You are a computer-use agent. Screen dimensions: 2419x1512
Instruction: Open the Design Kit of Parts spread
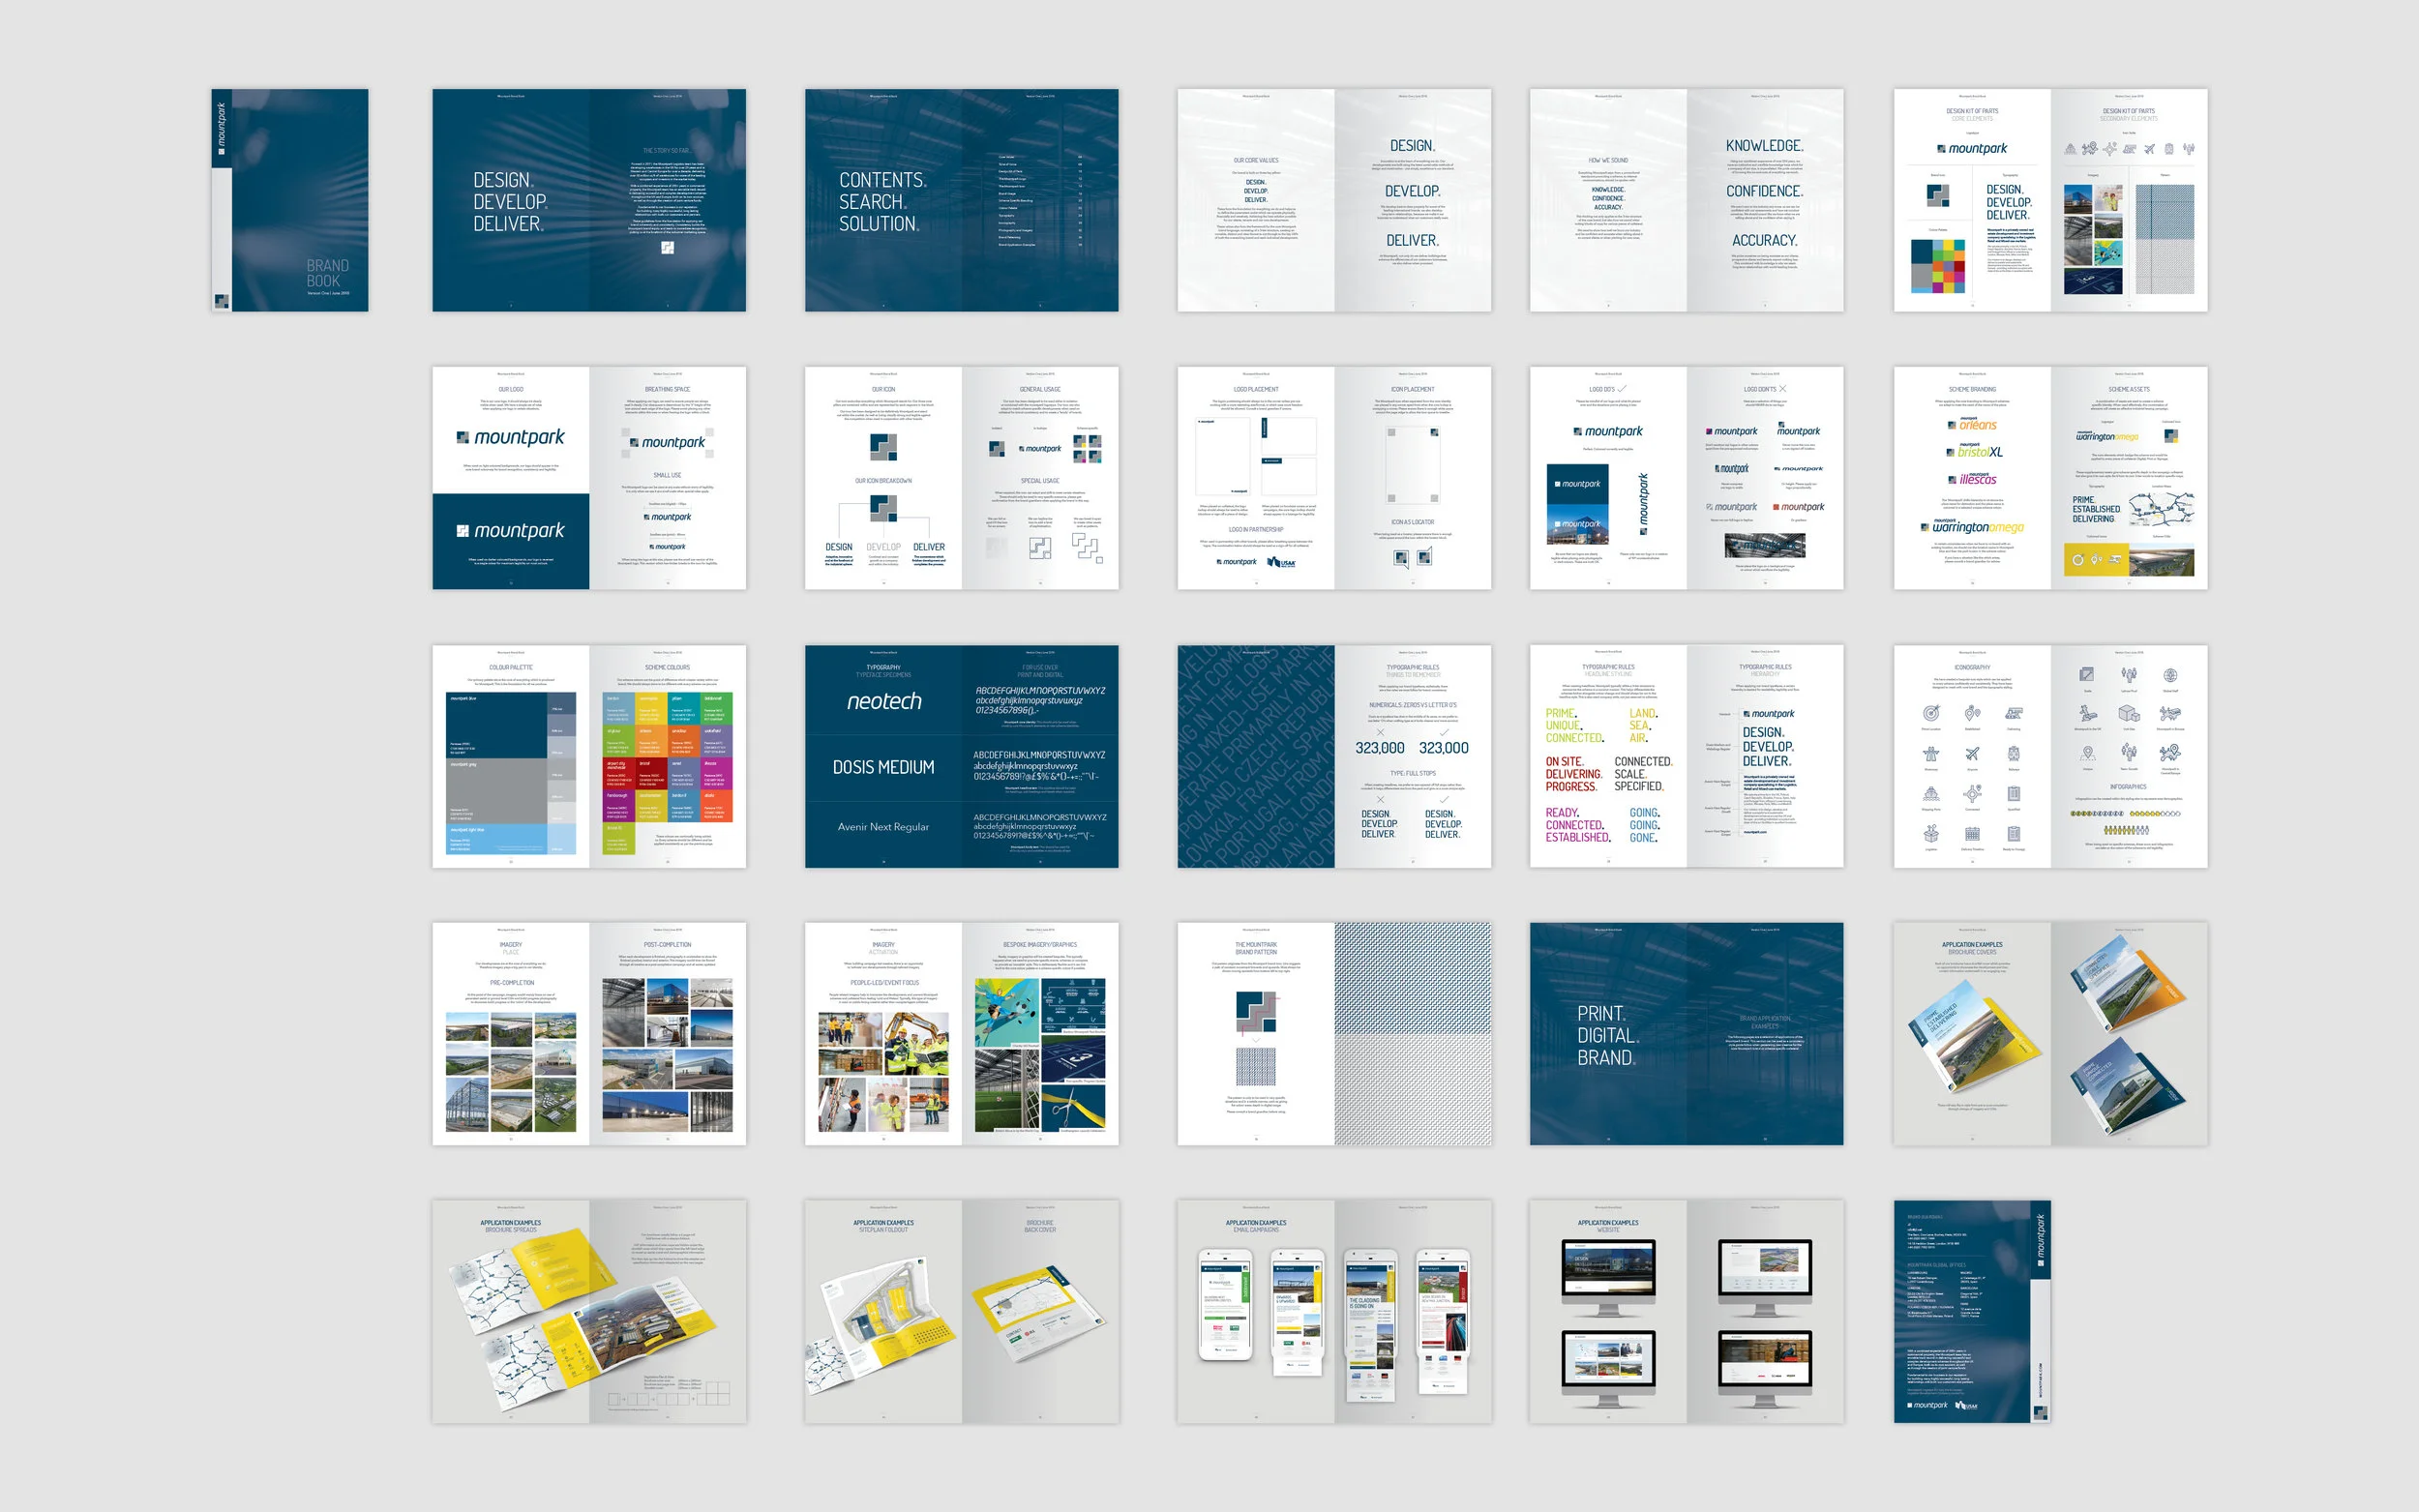coord(2051,200)
